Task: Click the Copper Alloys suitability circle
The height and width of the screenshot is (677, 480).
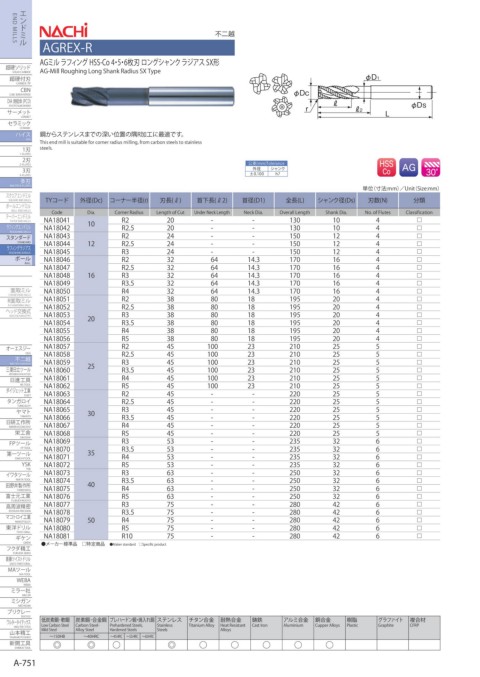Action: pyautogui.click(x=329, y=645)
